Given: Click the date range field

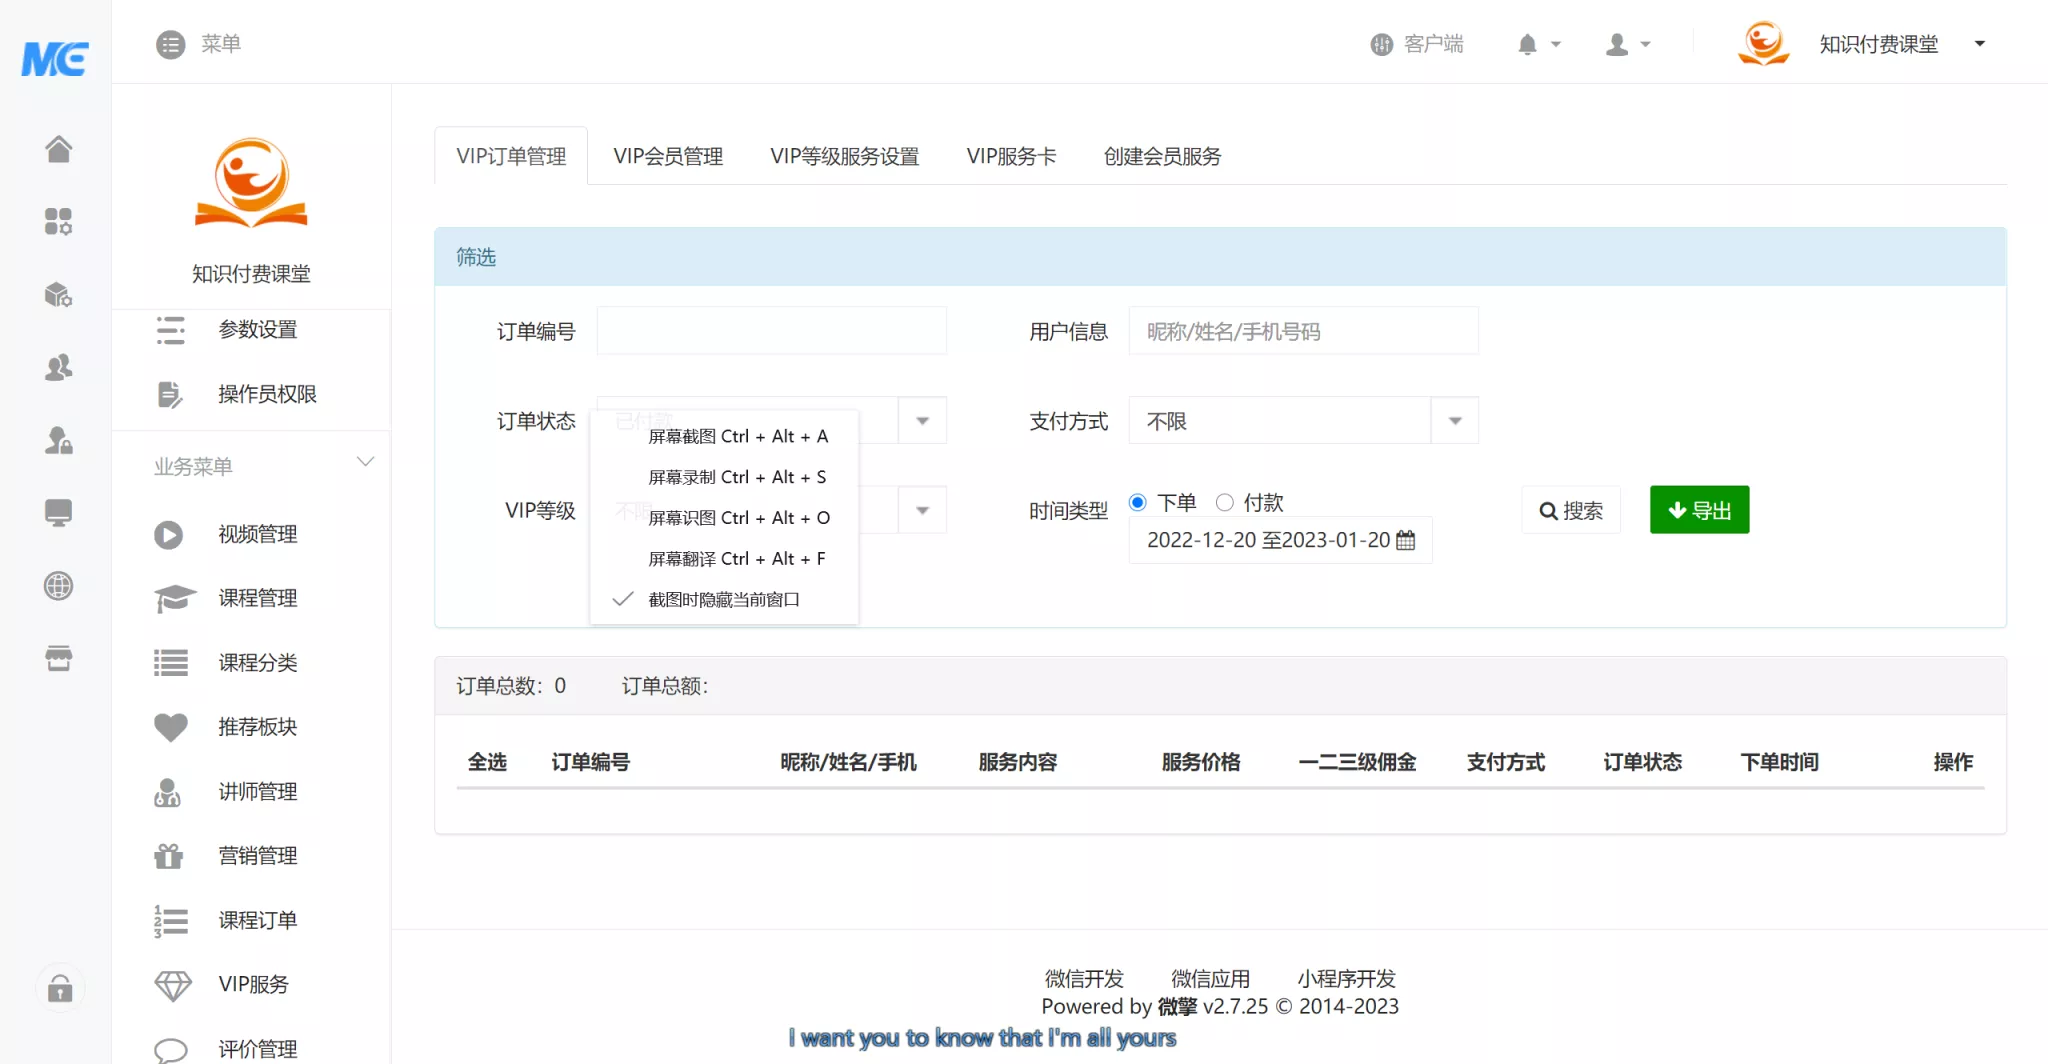Looking at the screenshot, I should coord(1281,540).
